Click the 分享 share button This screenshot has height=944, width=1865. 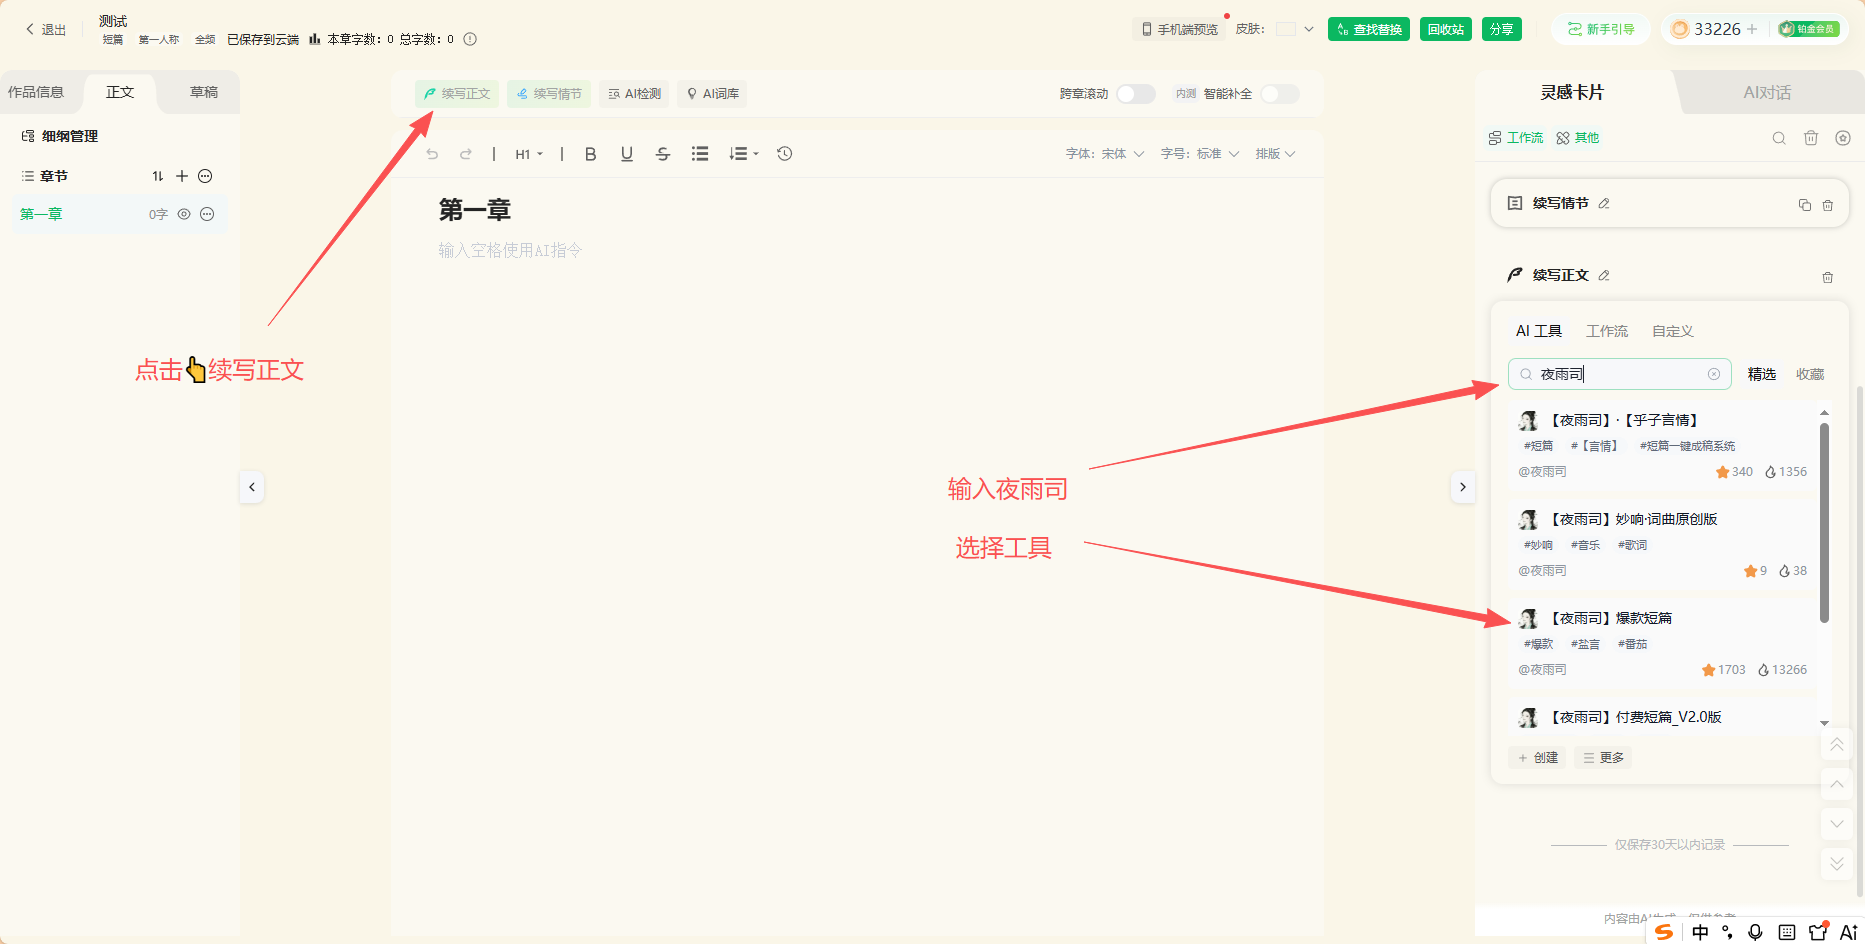(1502, 29)
